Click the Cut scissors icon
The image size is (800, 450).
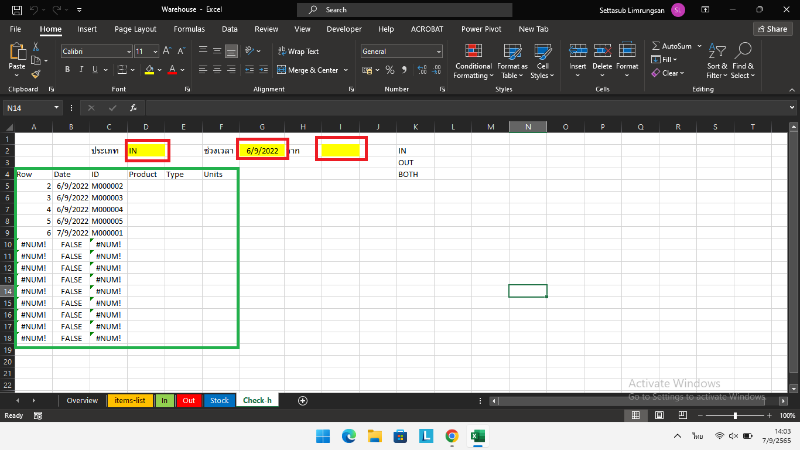click(36, 47)
